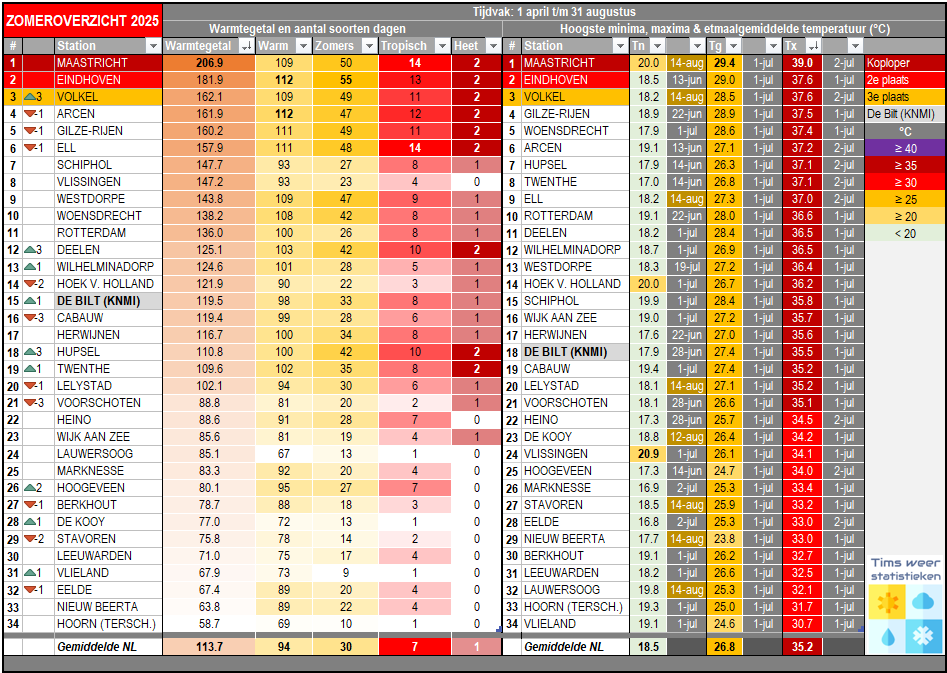Select Maastricht's Warmtegetal value 206.9
The width and height of the screenshot is (947, 673).
(x=209, y=63)
